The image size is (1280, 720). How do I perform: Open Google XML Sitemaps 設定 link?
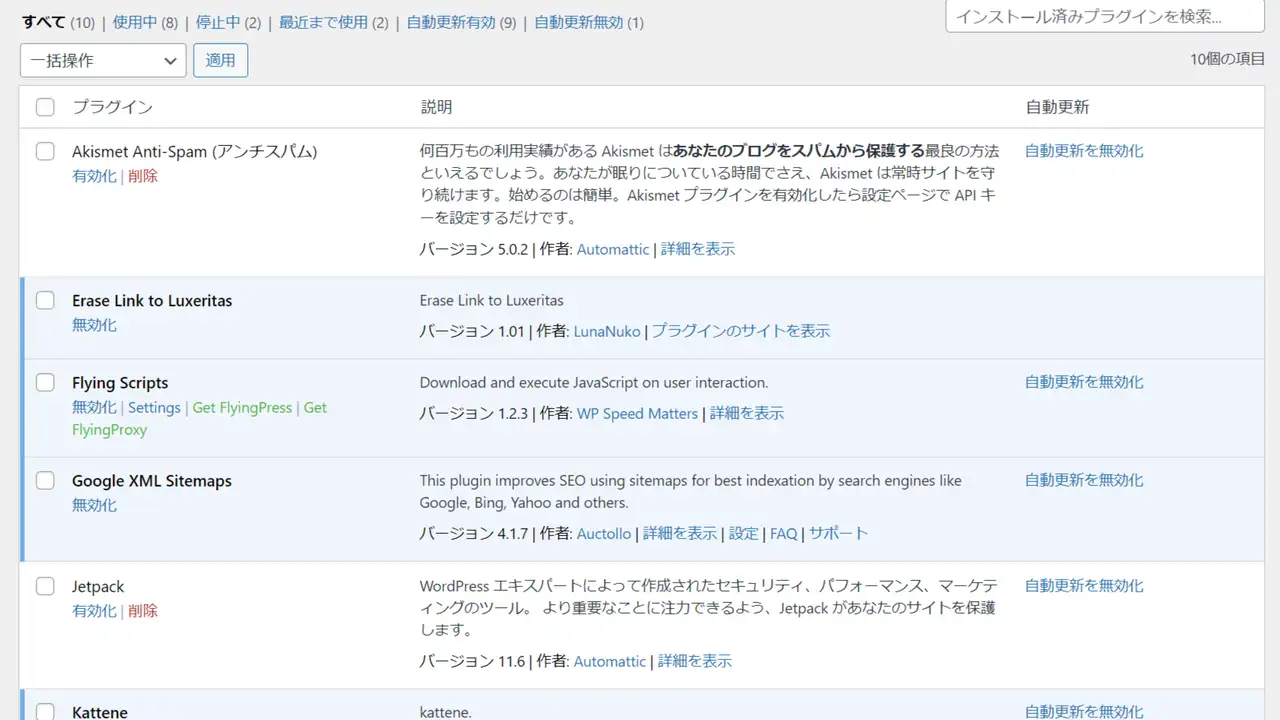744,534
